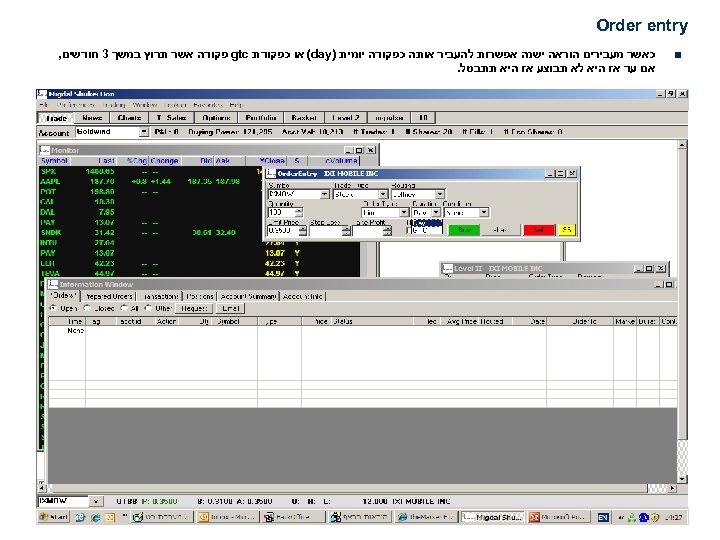Select the Transactions tab

click(160, 297)
